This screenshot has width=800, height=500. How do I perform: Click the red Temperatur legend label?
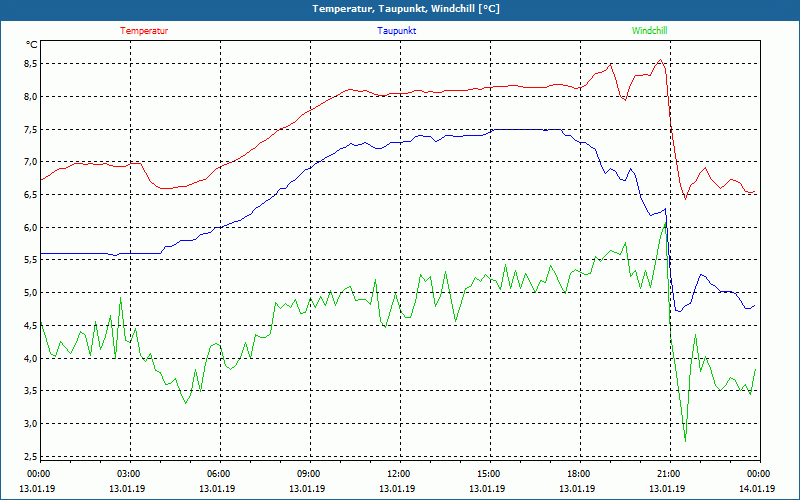click(144, 31)
